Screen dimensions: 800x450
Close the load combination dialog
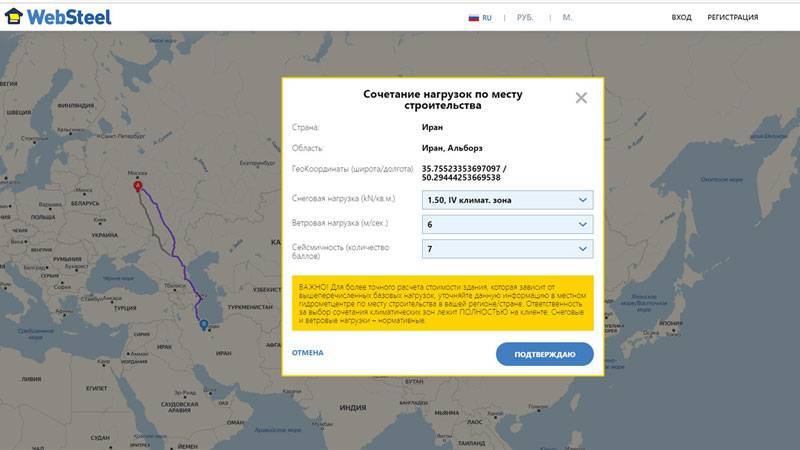pyautogui.click(x=581, y=98)
